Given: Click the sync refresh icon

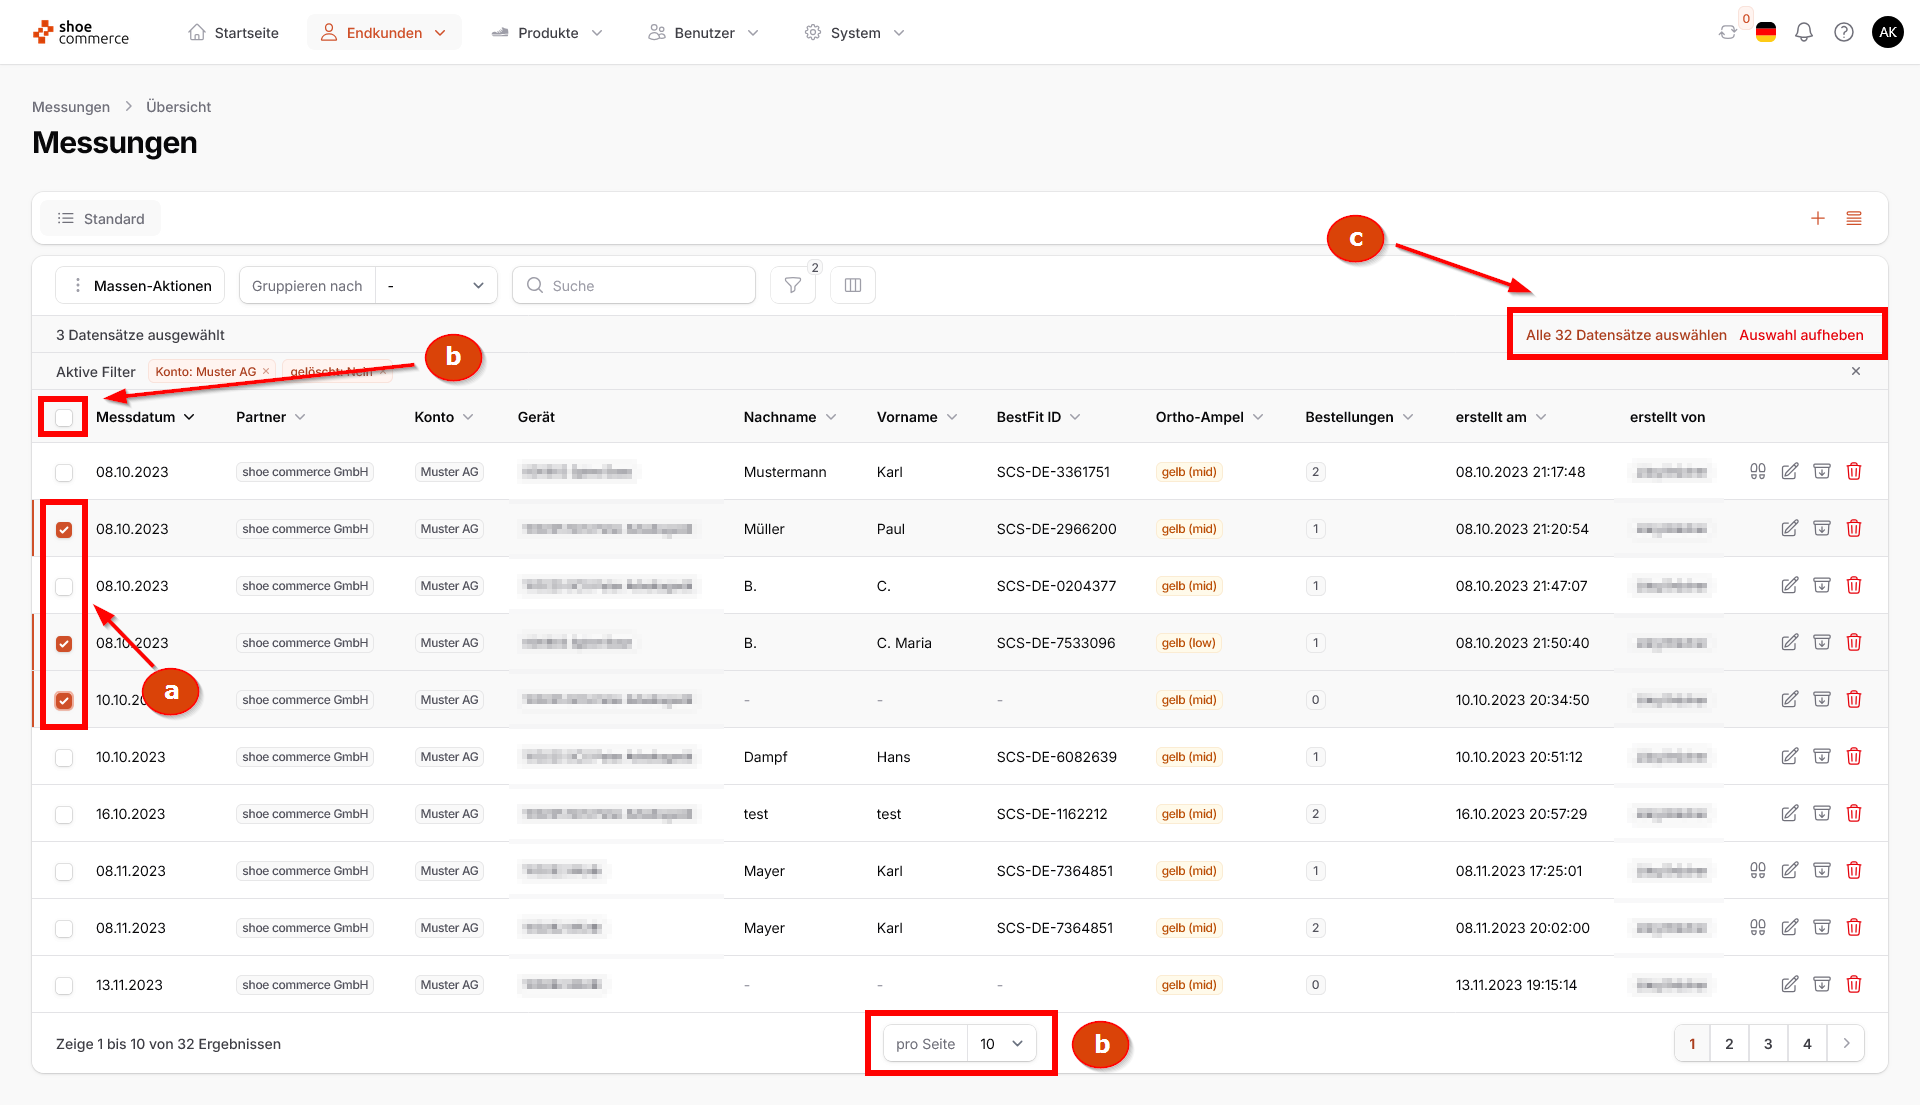Looking at the screenshot, I should coord(1728,33).
